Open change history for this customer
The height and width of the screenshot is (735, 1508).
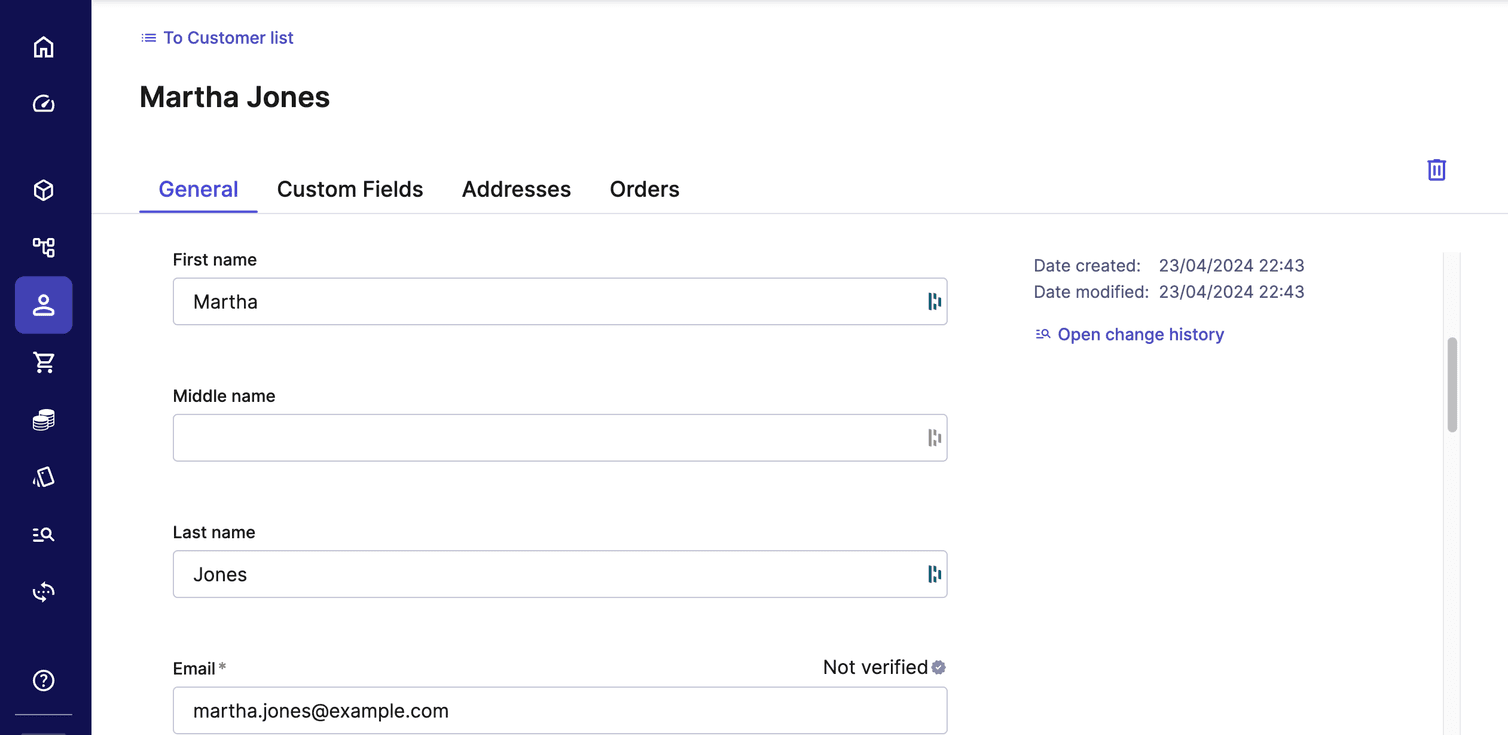click(x=1141, y=334)
